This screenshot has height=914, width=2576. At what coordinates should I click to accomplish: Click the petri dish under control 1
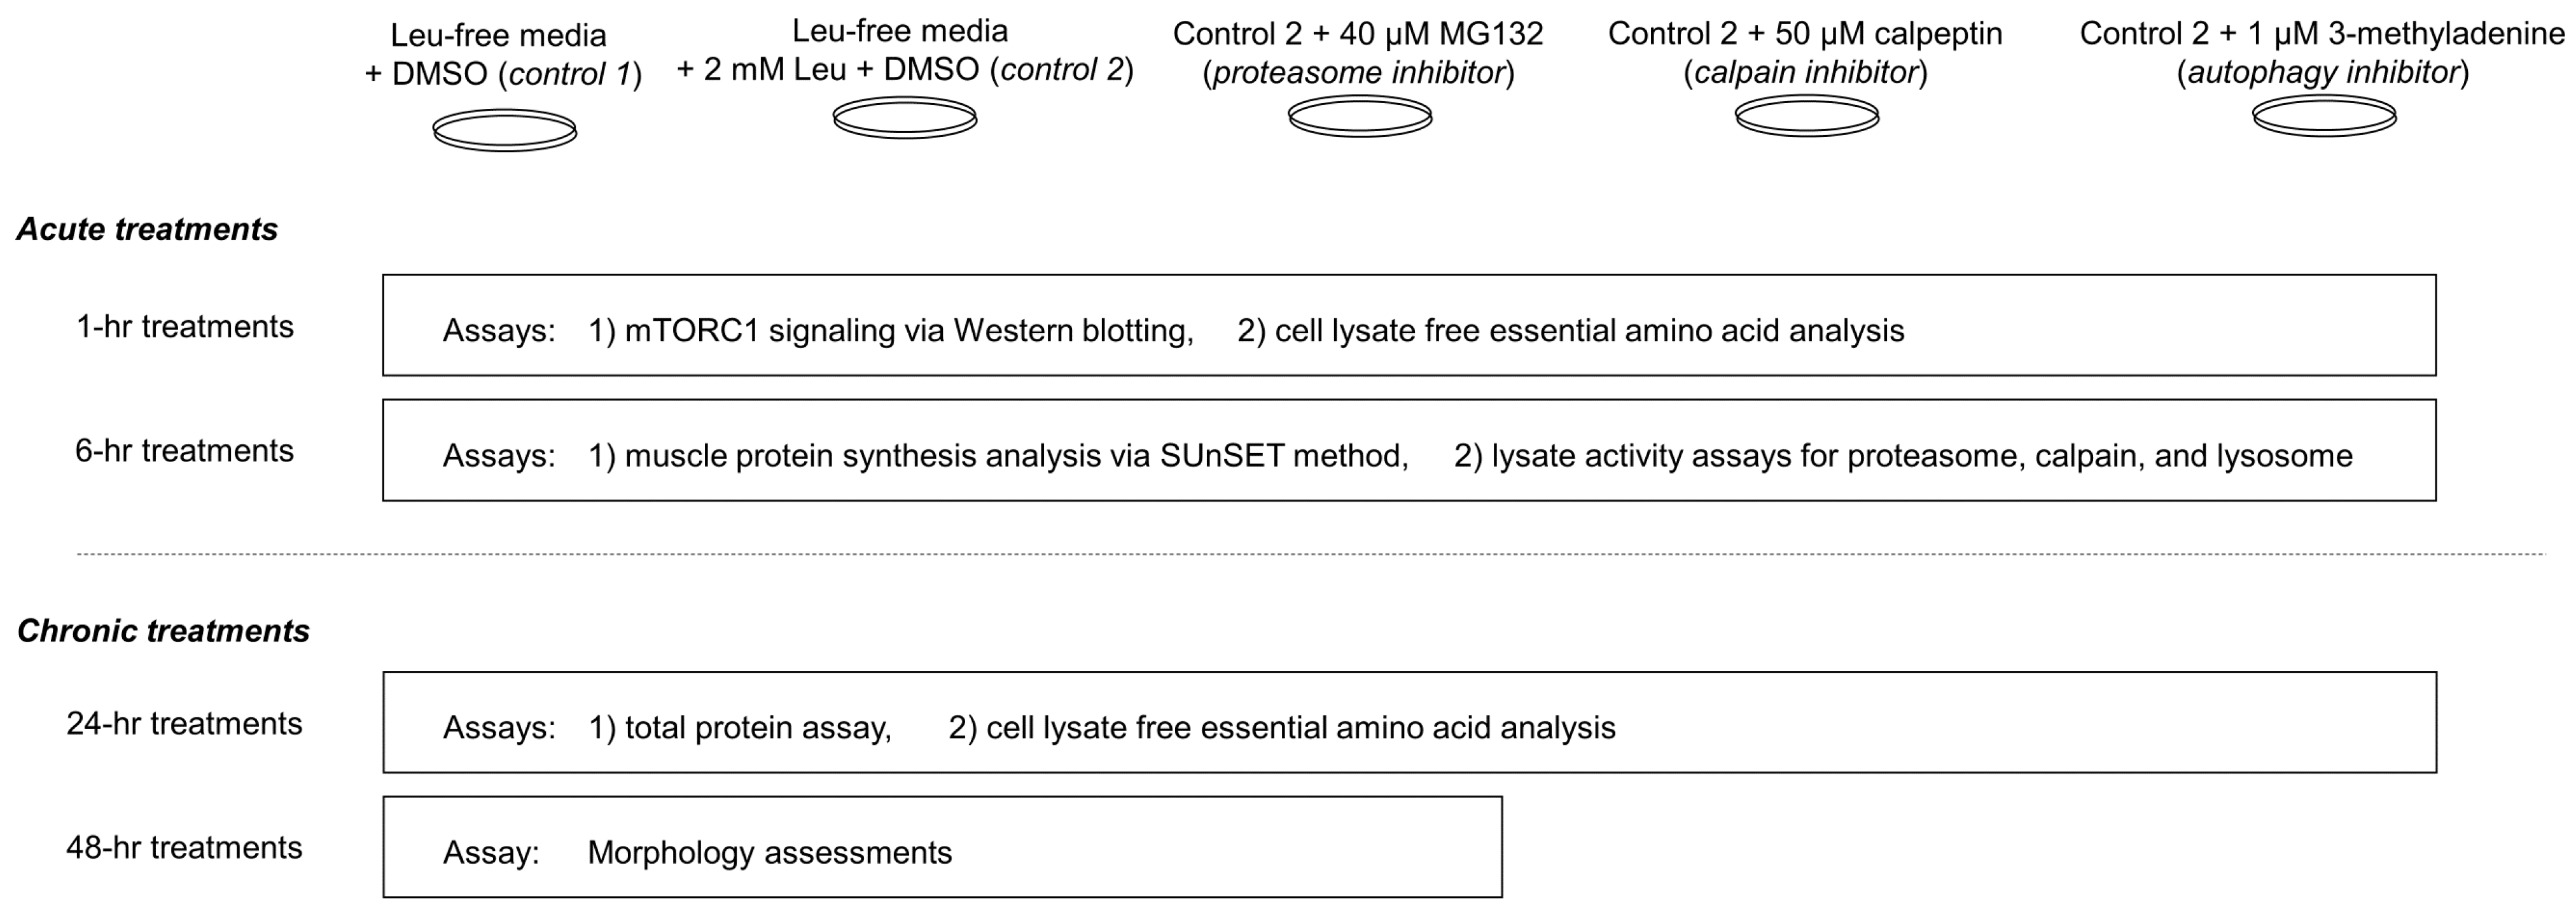pos(505,131)
